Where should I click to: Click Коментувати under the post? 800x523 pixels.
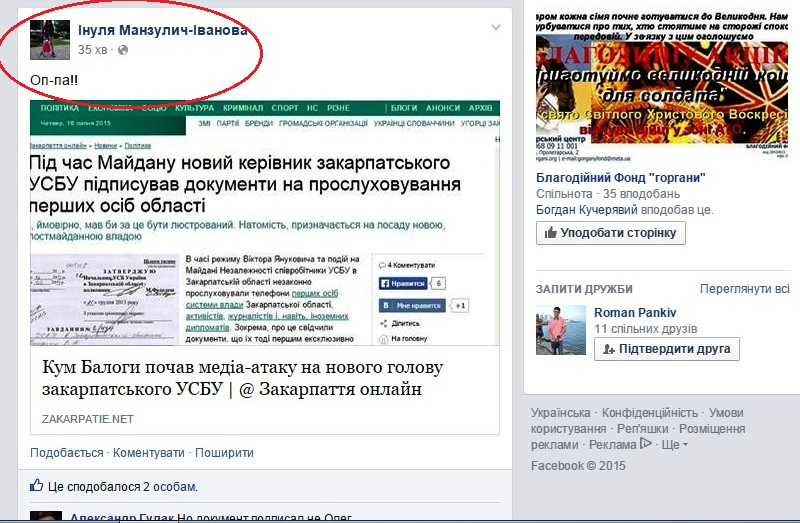point(148,453)
